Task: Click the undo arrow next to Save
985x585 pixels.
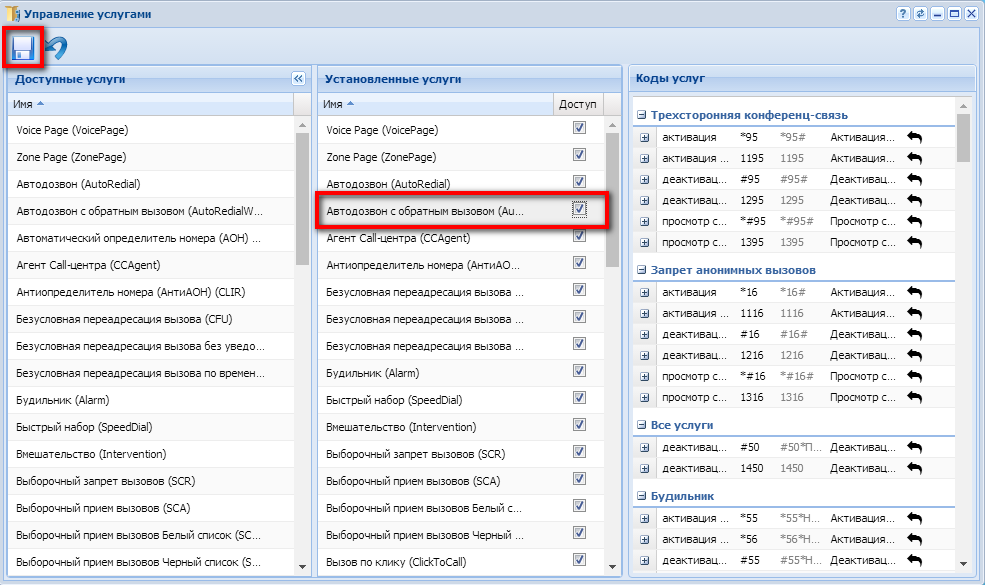Action: [57, 48]
